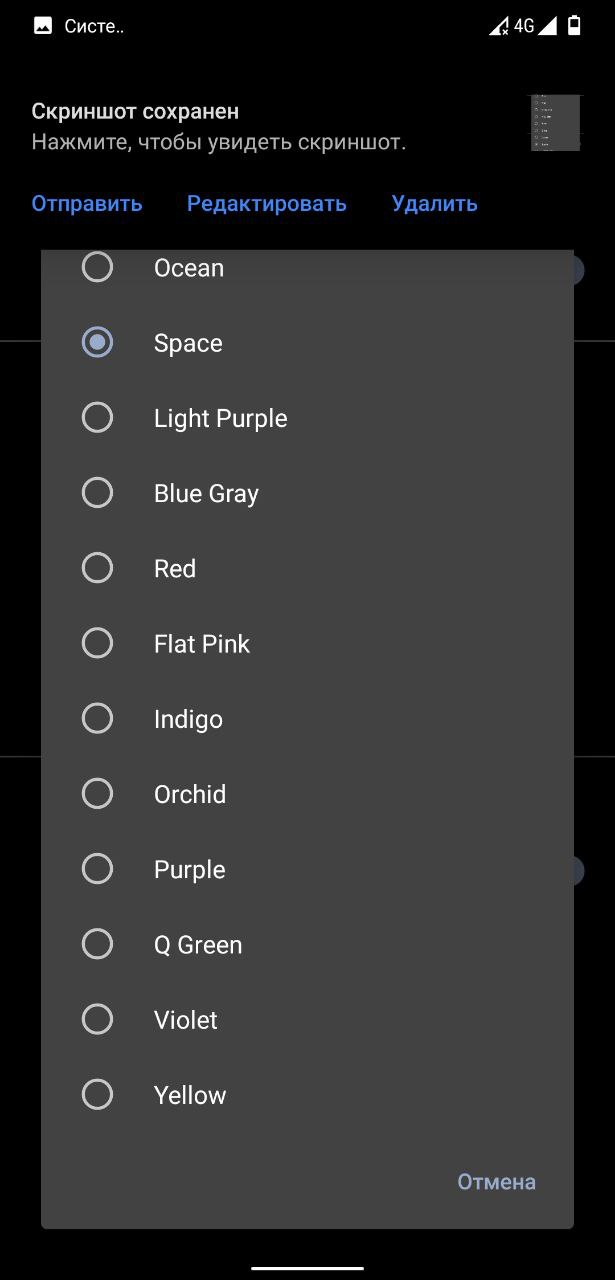Select the Ocean radio button
This screenshot has height=1280, width=615.
[x=97, y=267]
